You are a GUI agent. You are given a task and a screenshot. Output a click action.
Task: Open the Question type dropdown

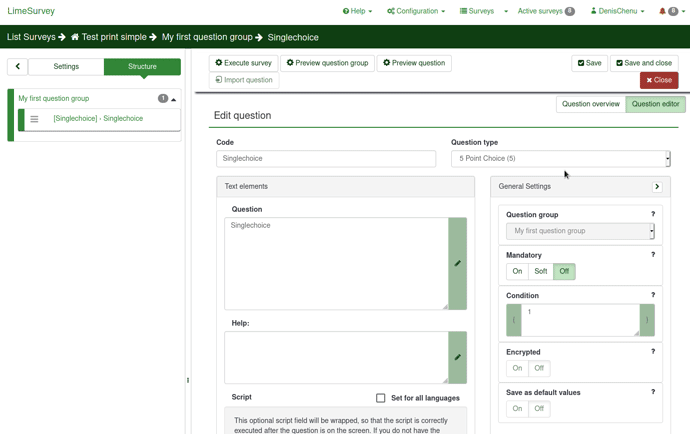point(560,159)
